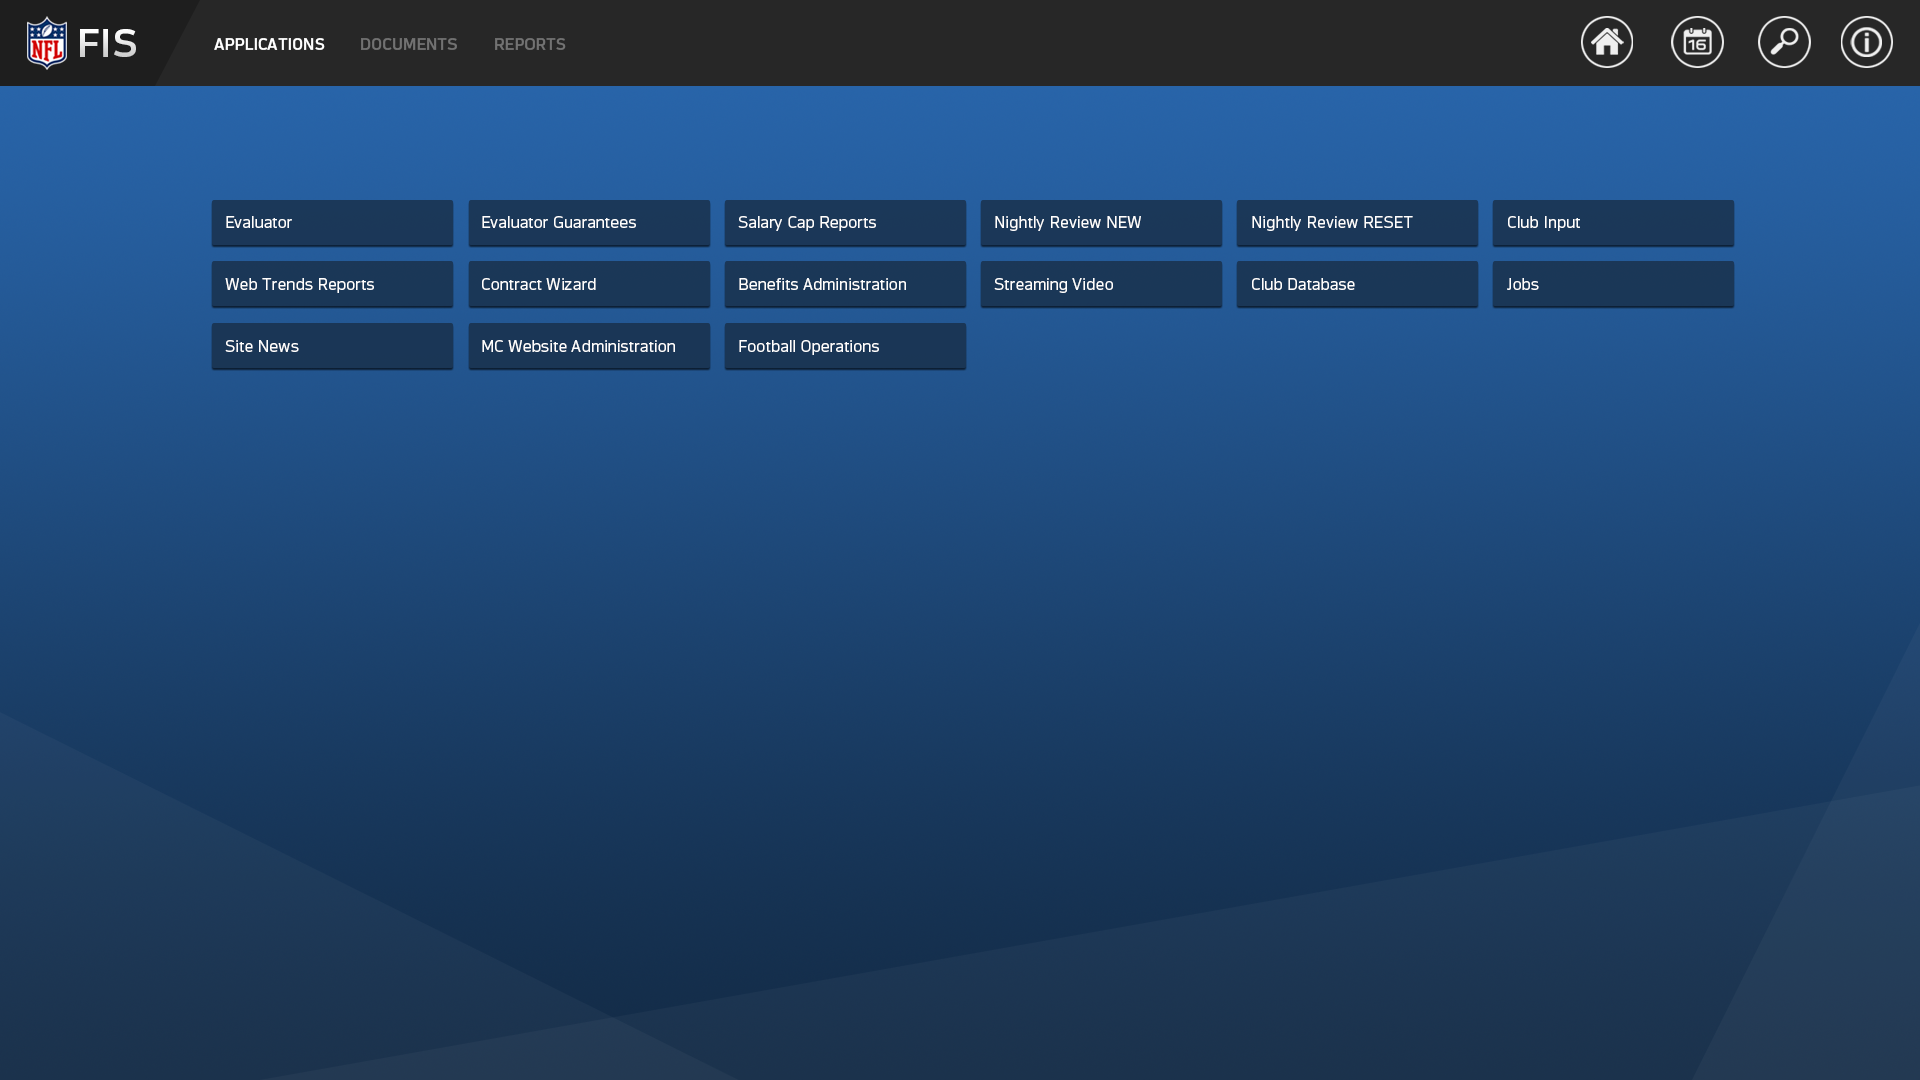Launch Evaluator Guarantees
1920x1080 pixels.
tap(589, 222)
